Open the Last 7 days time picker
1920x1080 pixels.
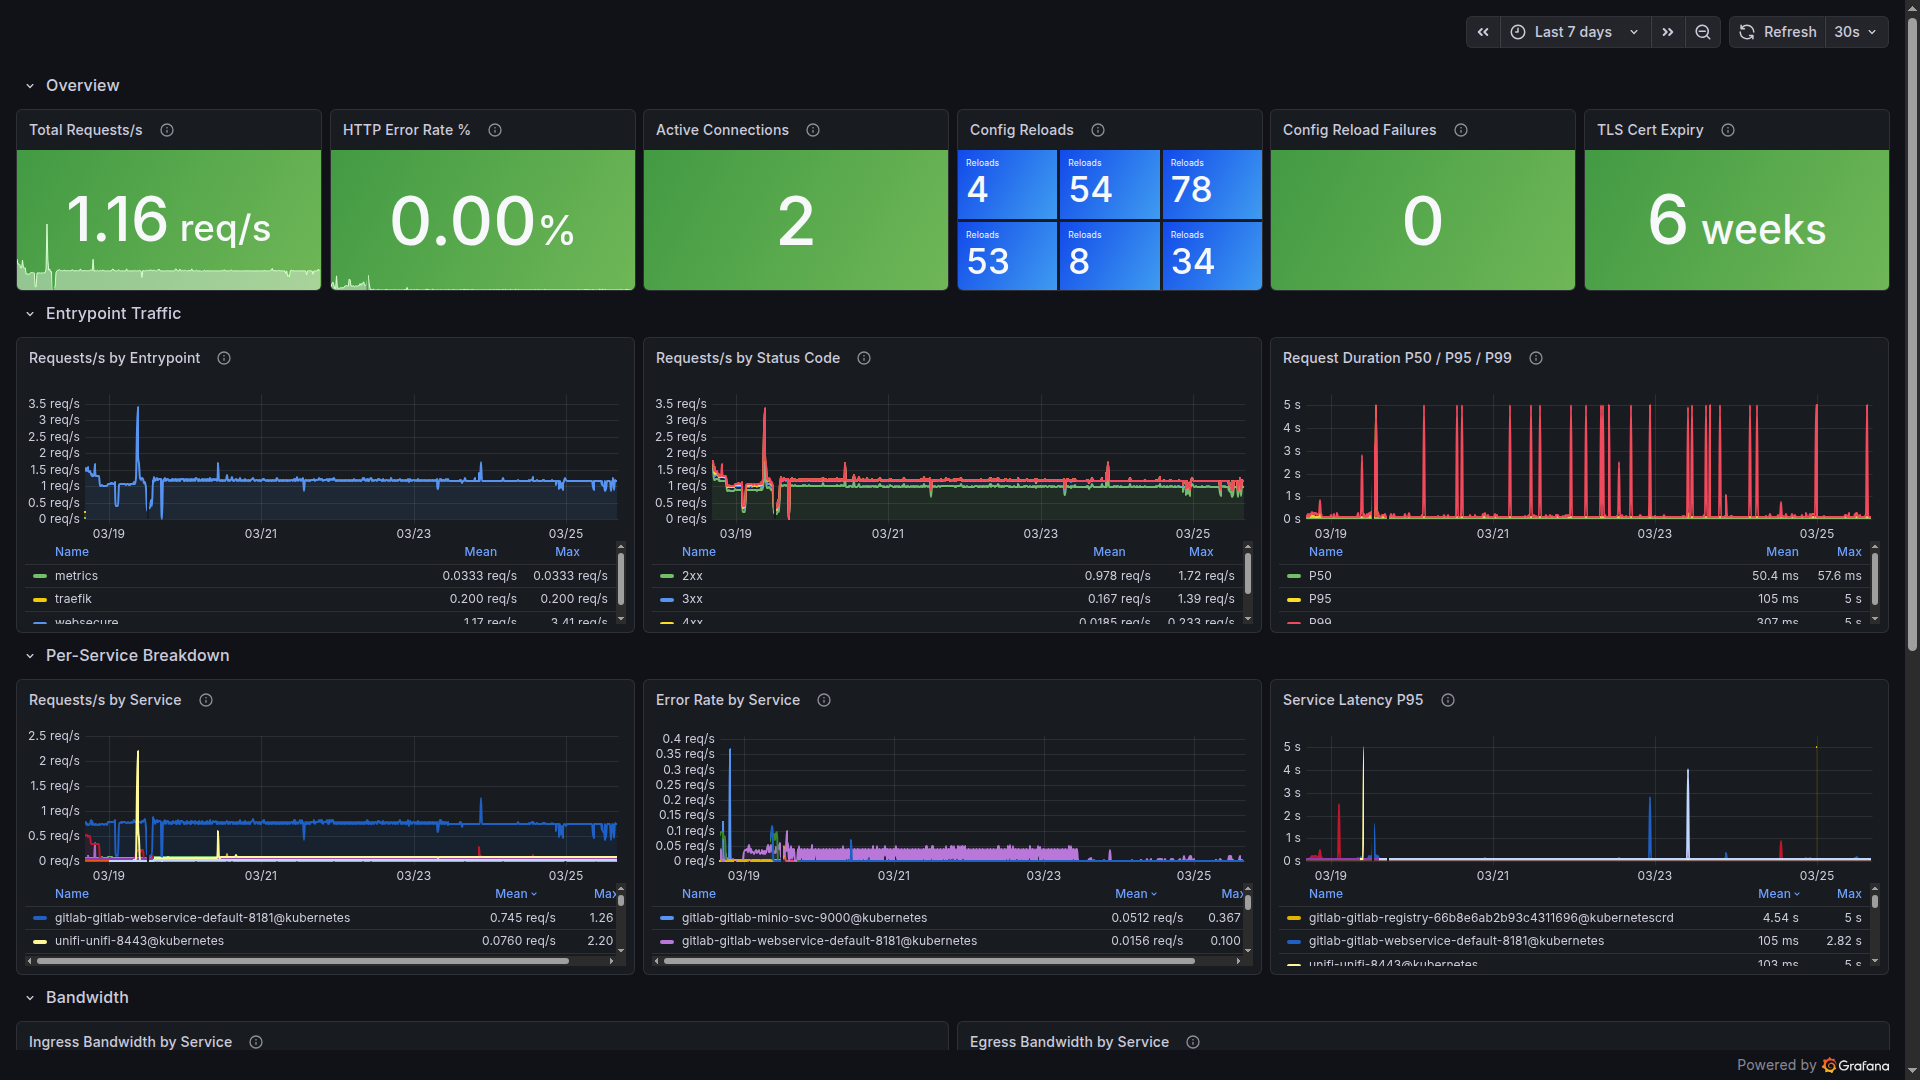click(1574, 32)
